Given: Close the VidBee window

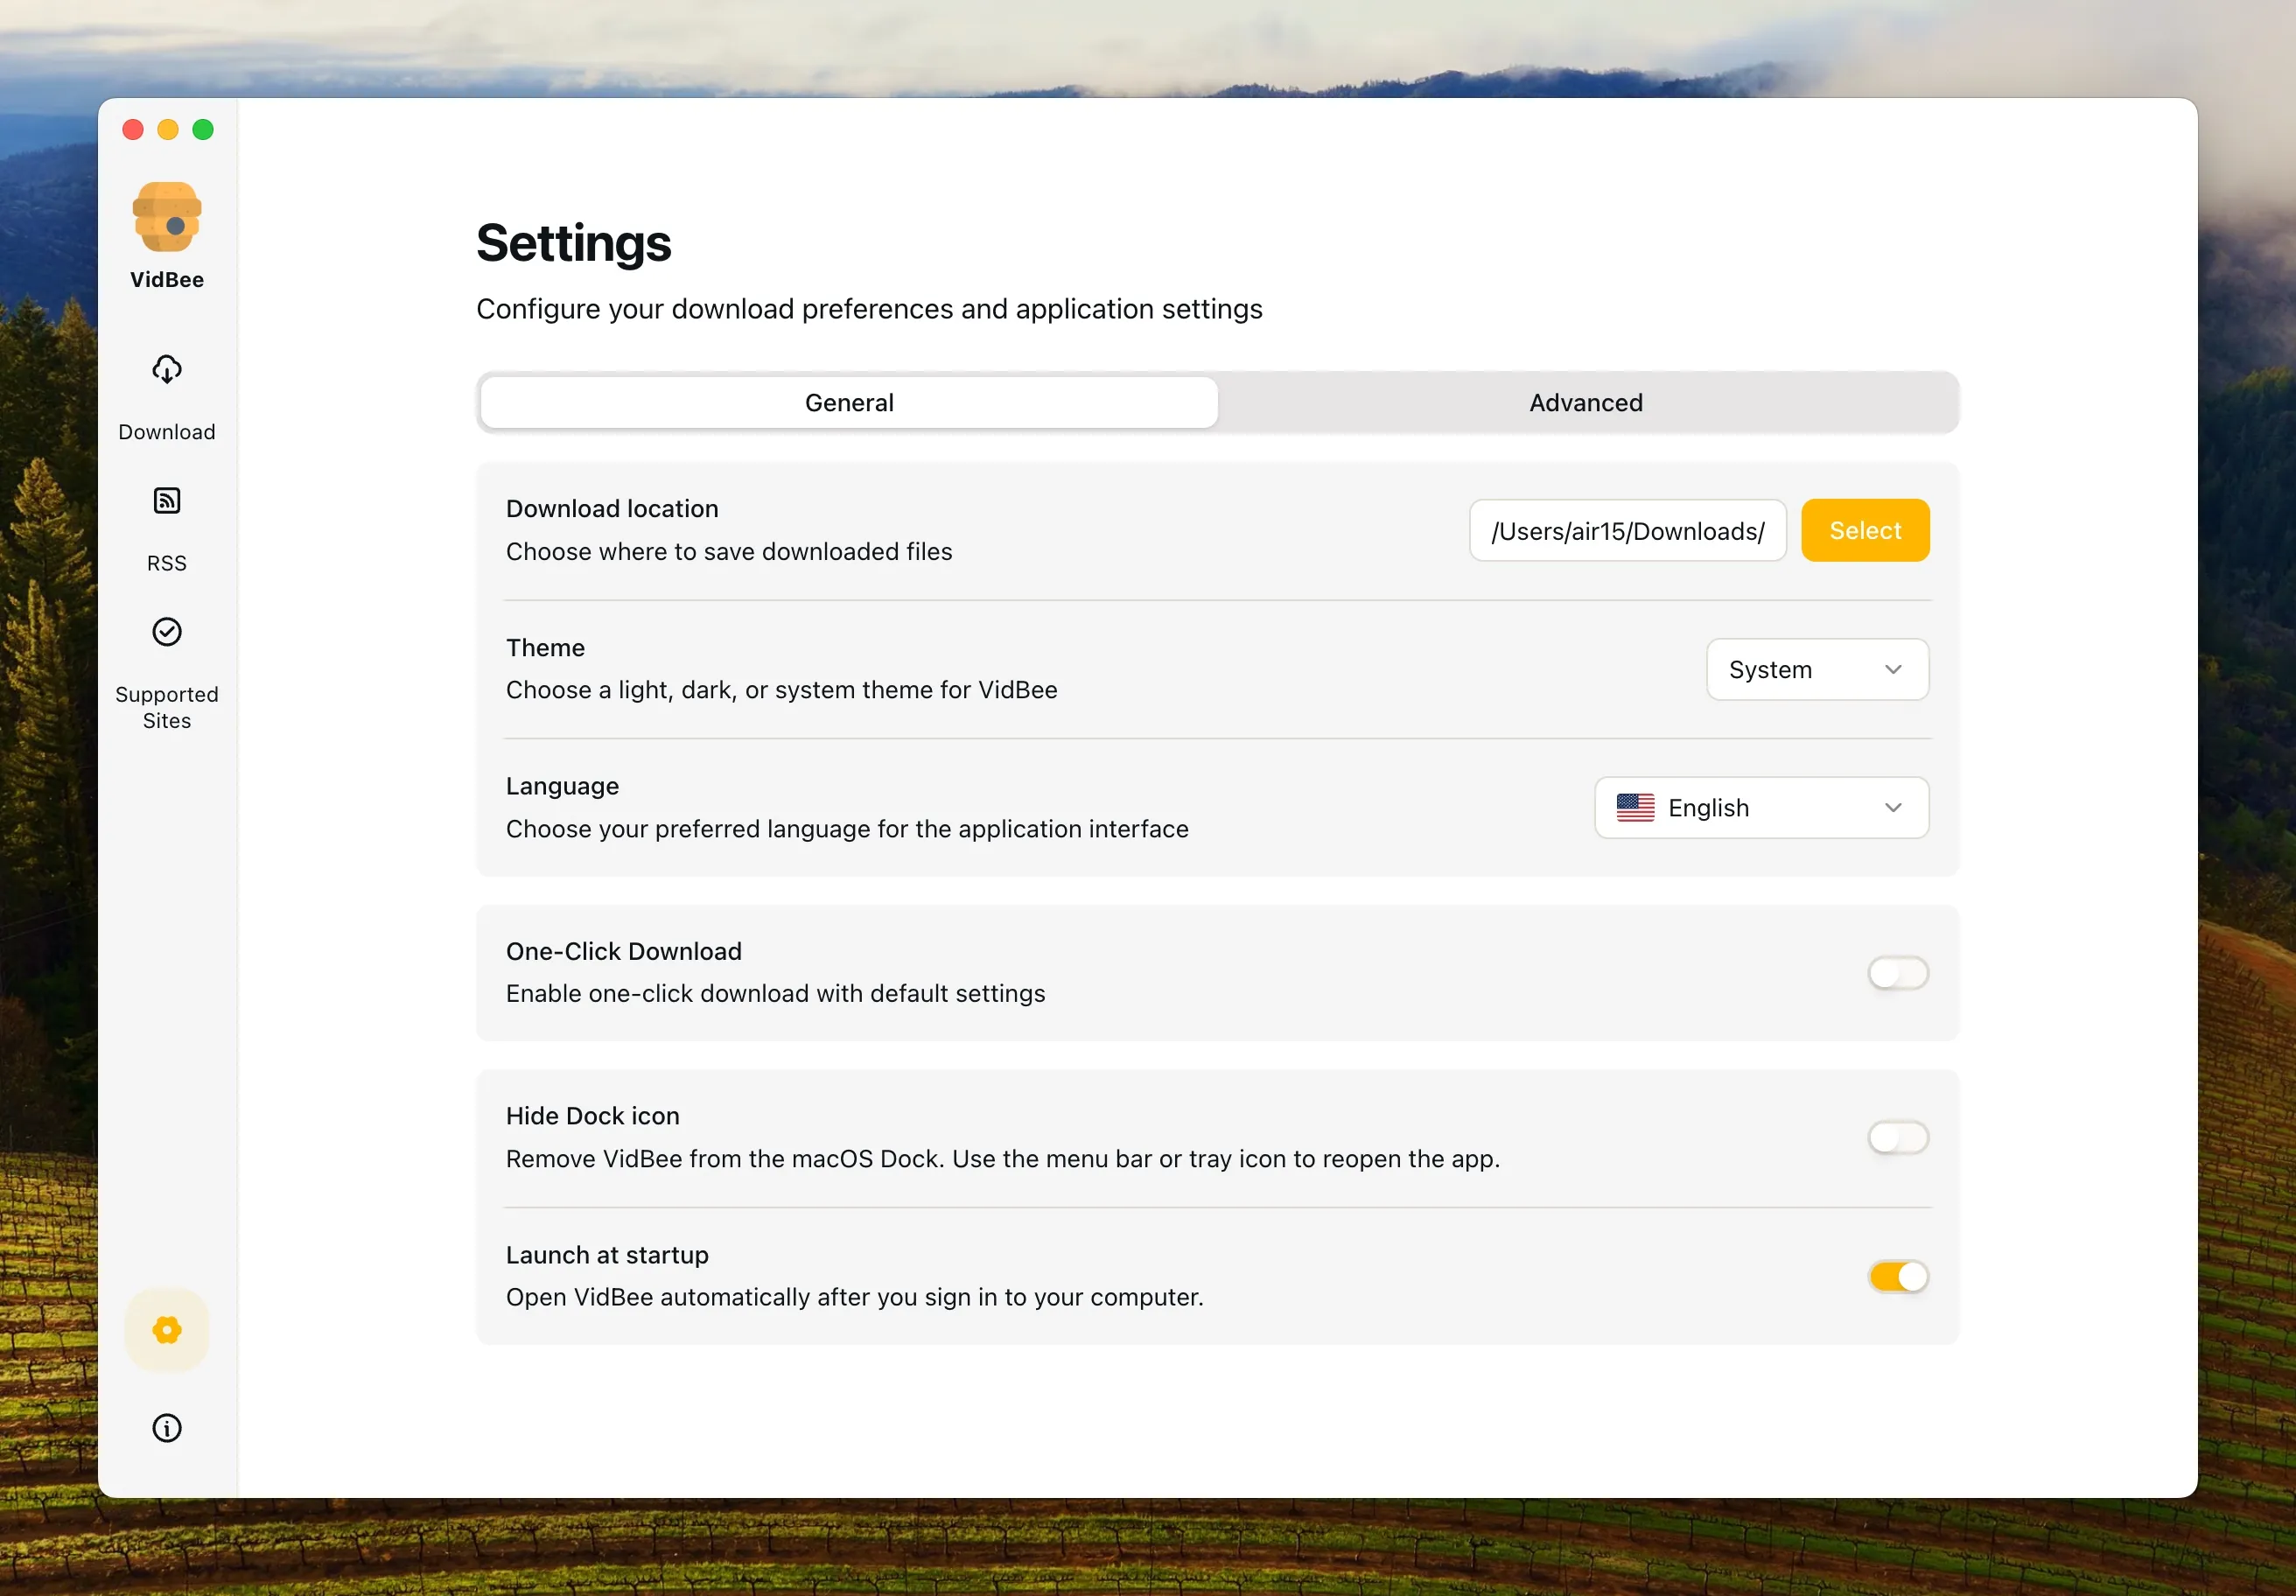Looking at the screenshot, I should point(131,129).
